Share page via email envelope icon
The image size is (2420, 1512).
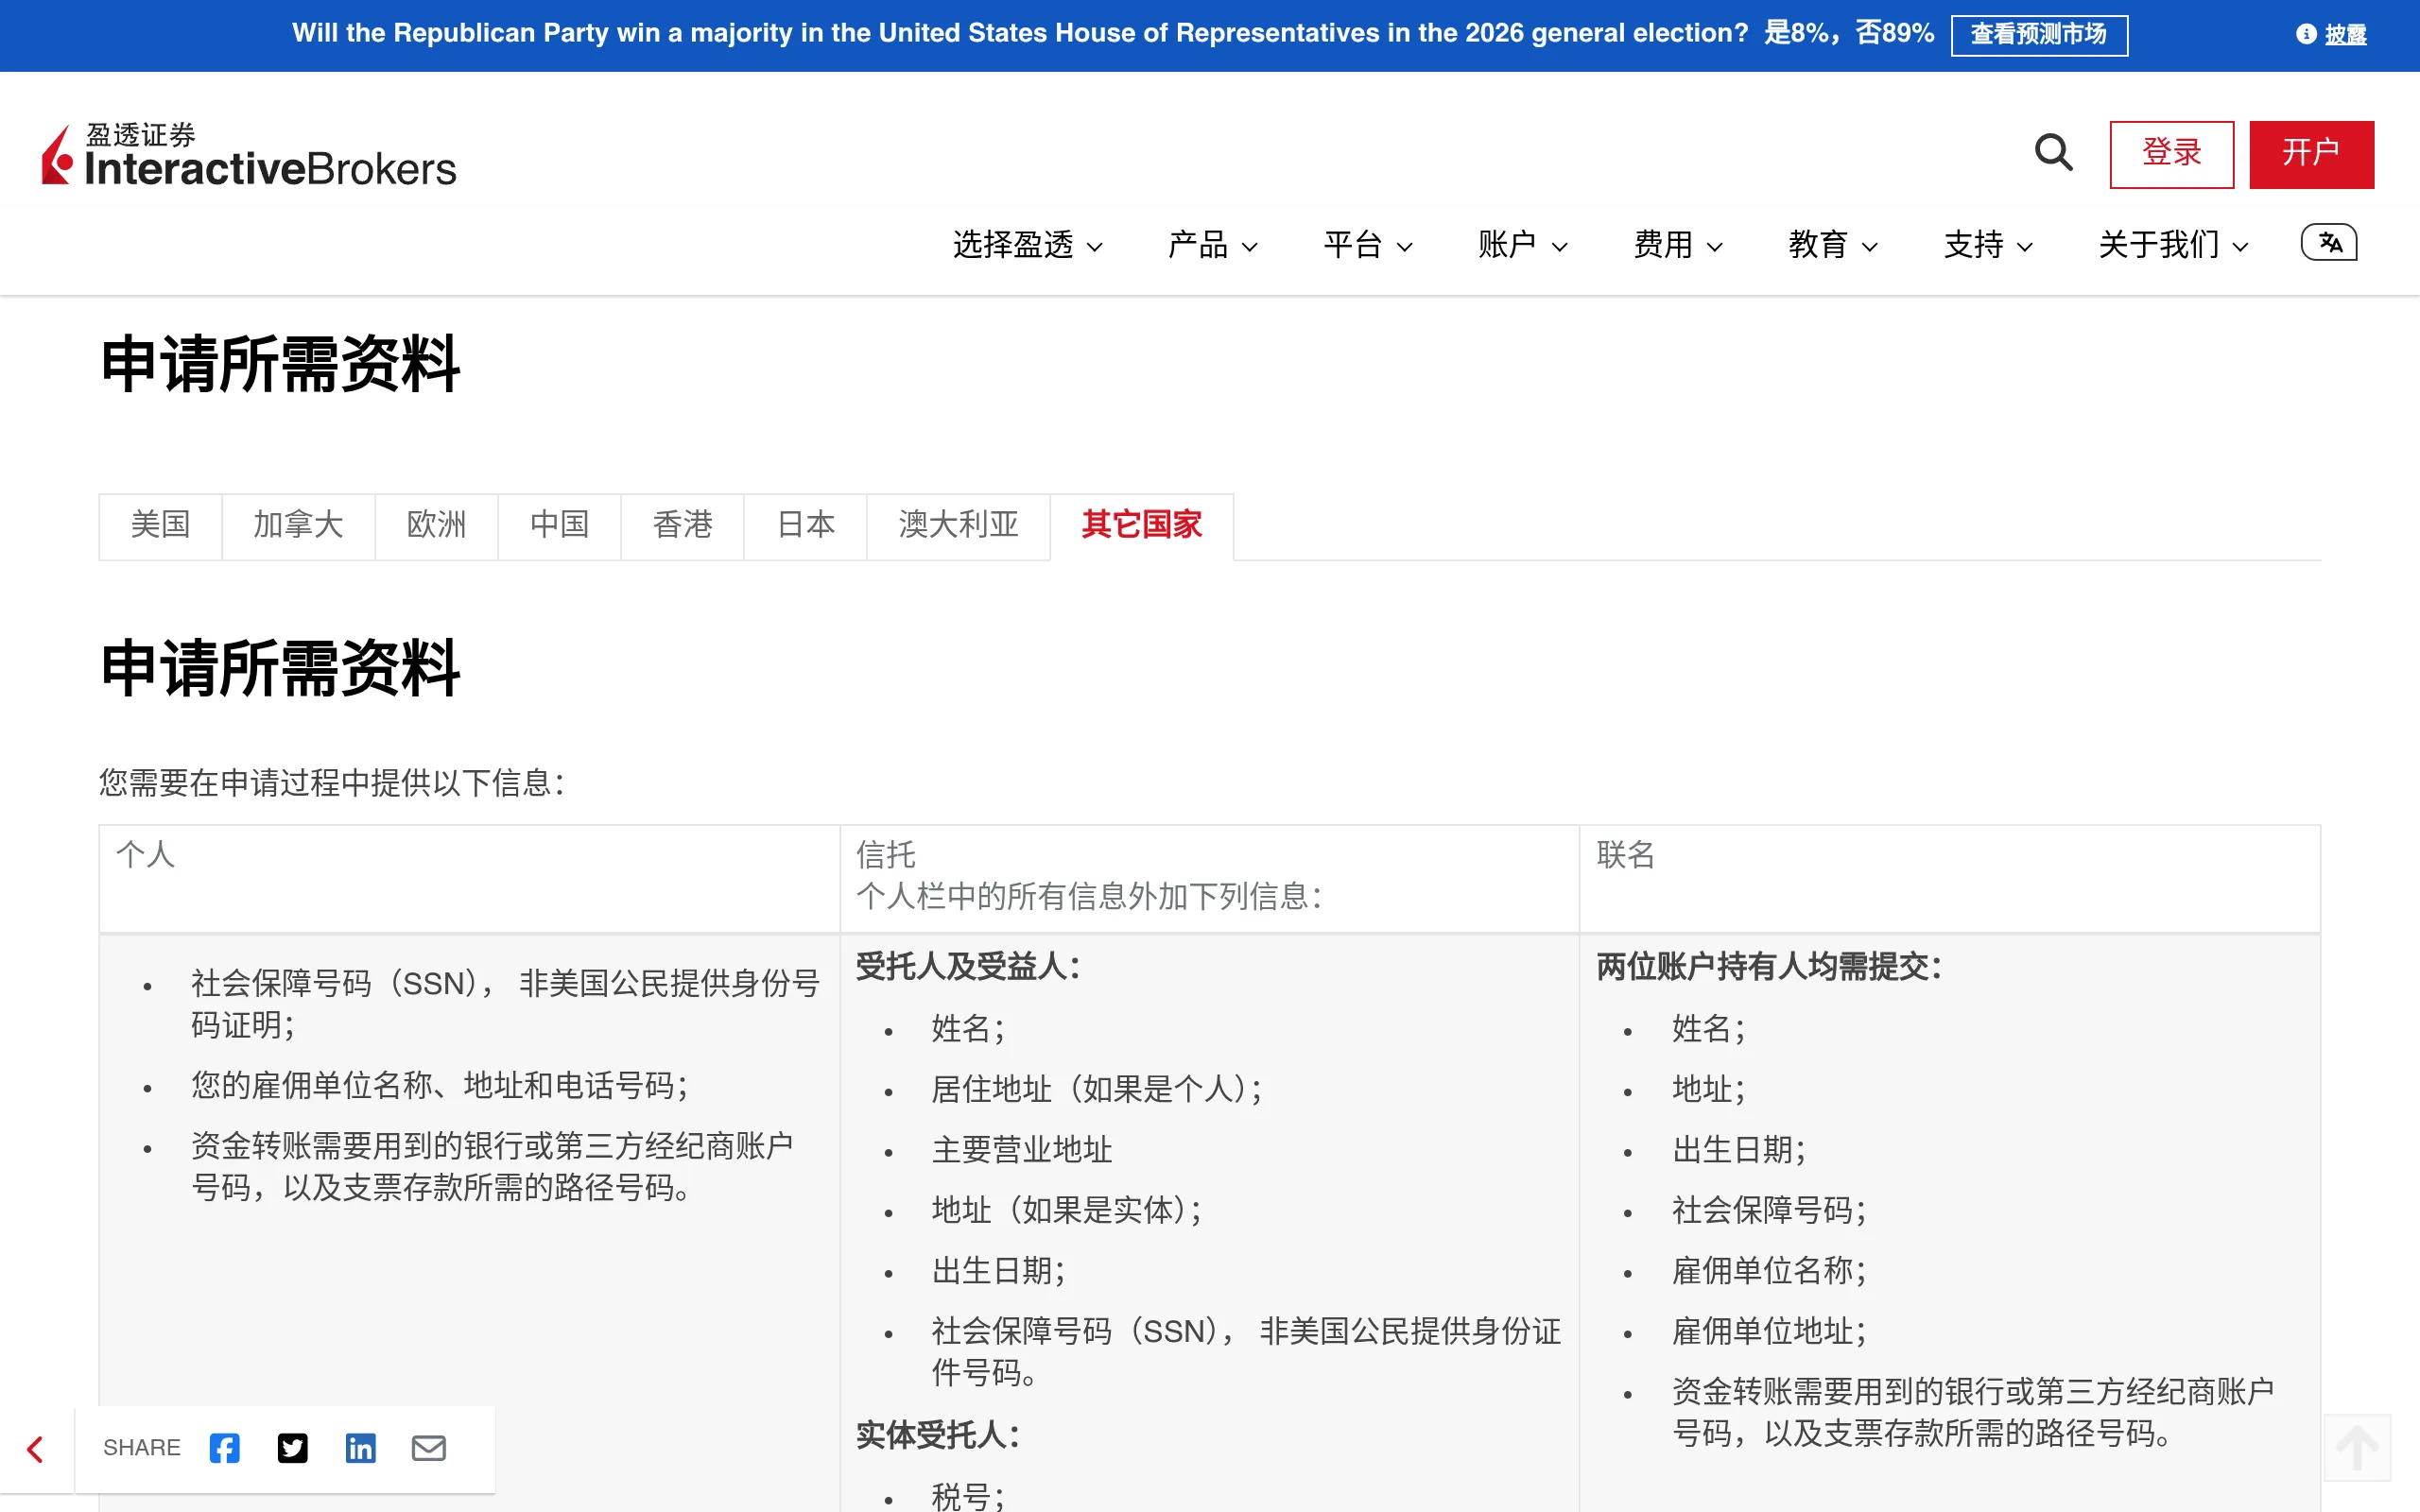point(428,1447)
